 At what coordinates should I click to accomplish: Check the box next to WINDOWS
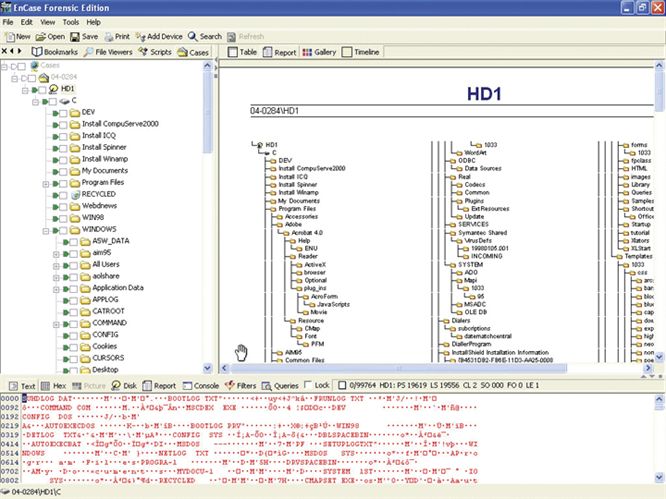click(x=63, y=230)
